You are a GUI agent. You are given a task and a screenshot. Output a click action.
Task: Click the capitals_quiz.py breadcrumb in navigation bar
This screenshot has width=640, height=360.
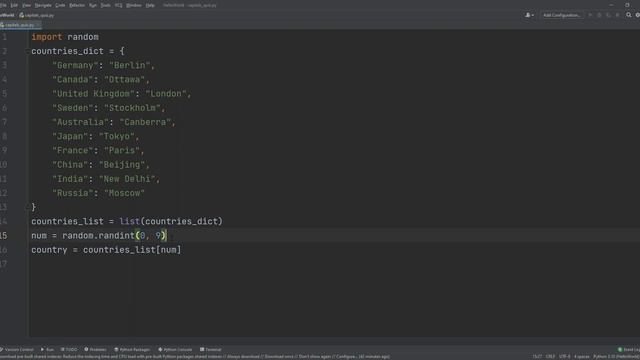coord(37,16)
